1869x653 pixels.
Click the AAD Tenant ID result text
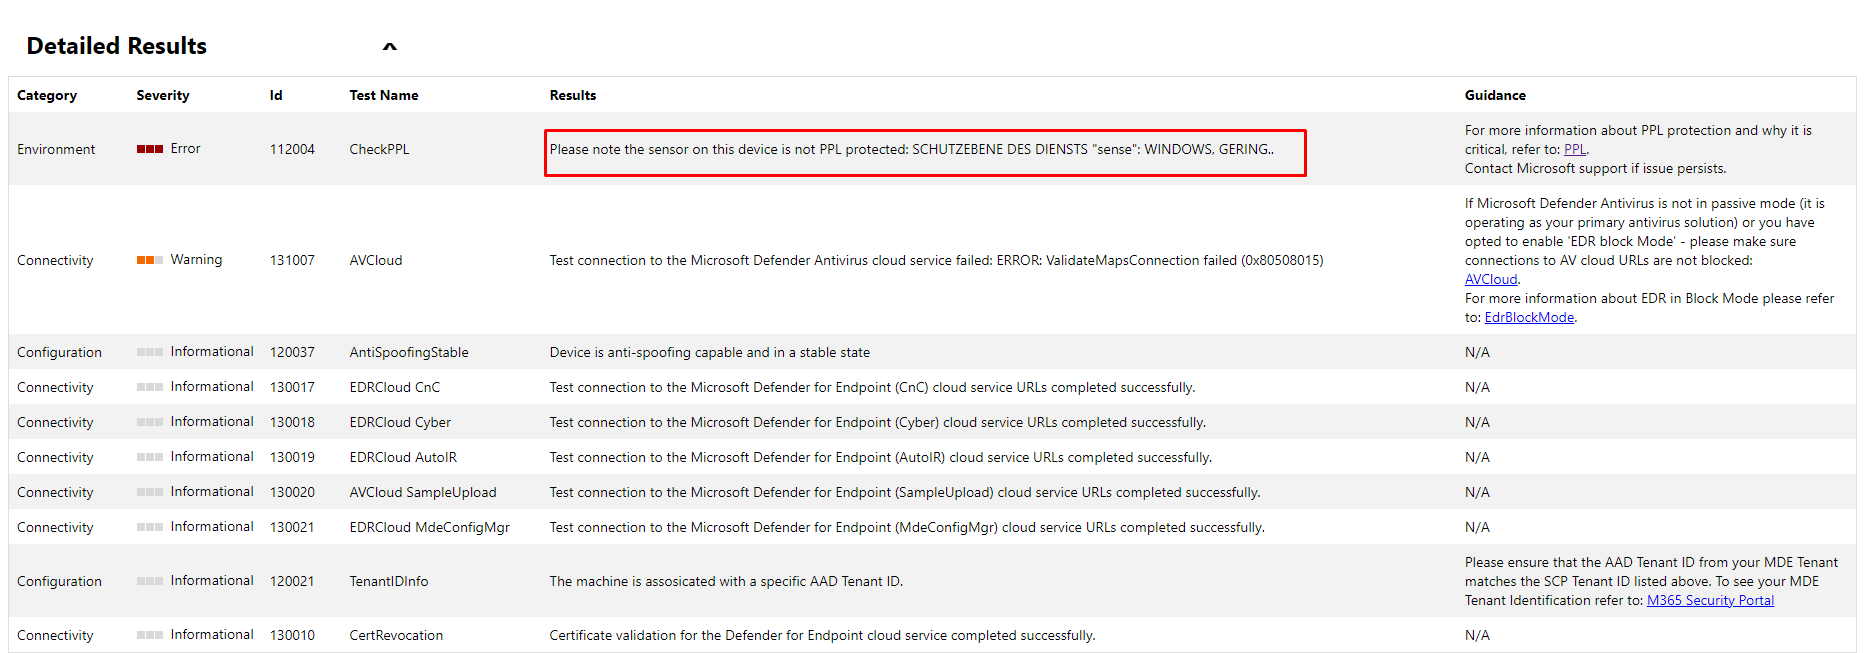pos(726,581)
